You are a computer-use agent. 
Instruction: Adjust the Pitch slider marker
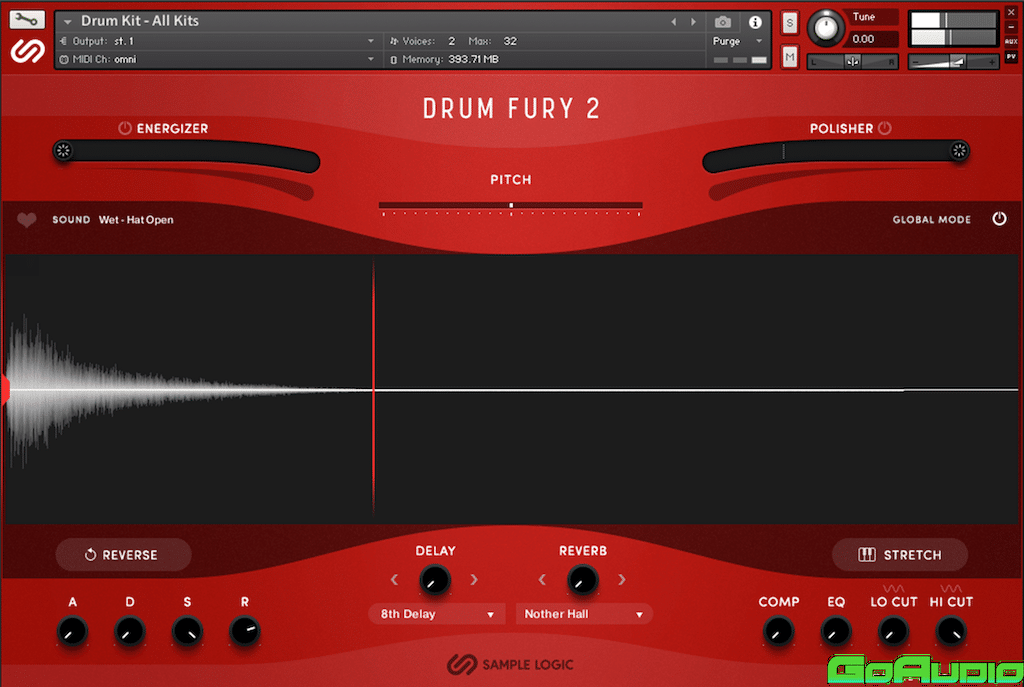pos(511,206)
